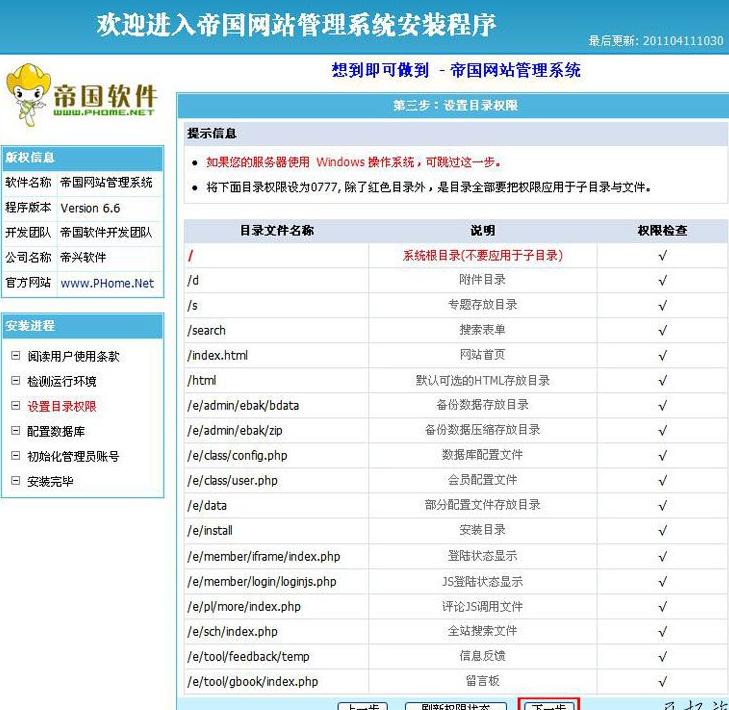The width and height of the screenshot is (729, 710).
Task: Click the 目录文件名称 column header
Action: pos(277,231)
